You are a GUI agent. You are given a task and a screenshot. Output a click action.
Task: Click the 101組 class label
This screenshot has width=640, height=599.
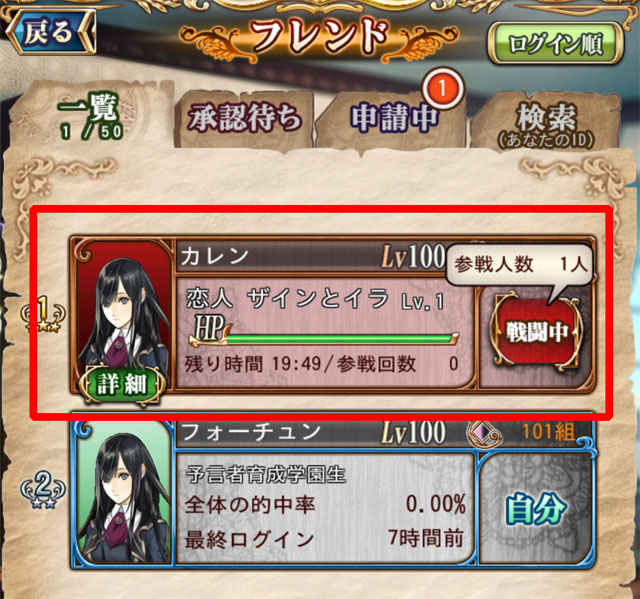[549, 432]
